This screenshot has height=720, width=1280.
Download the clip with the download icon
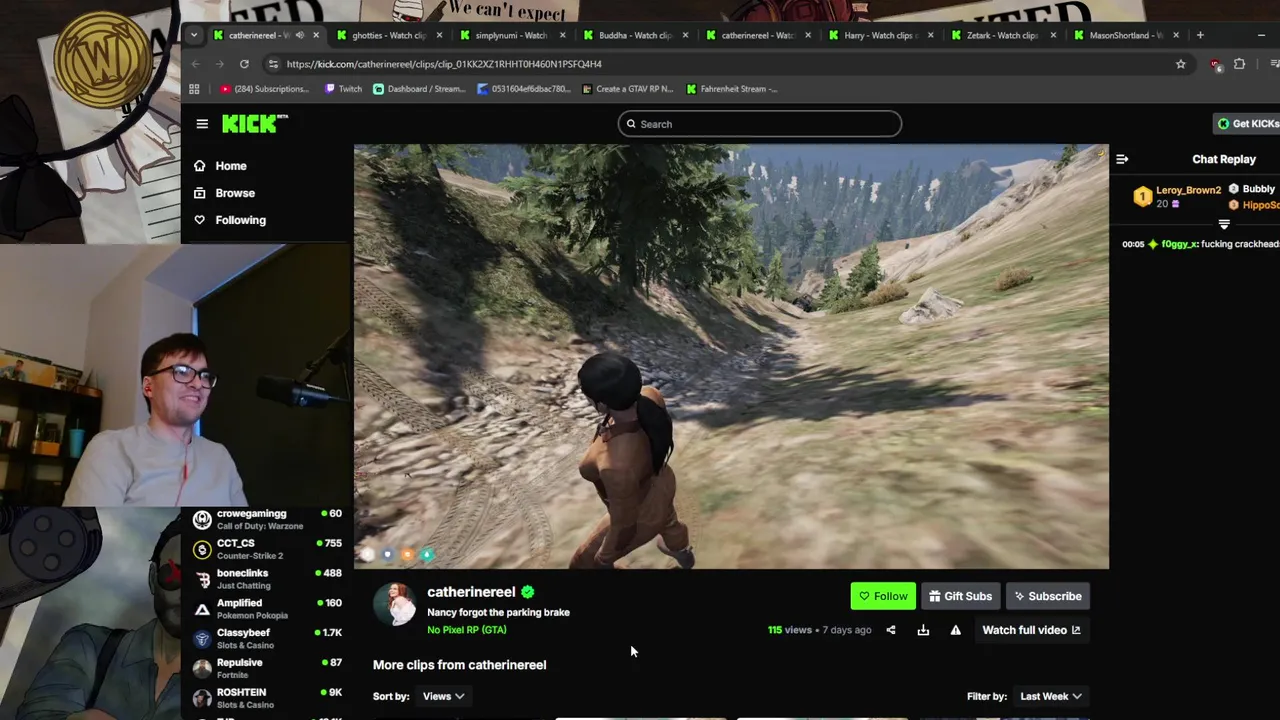click(923, 630)
